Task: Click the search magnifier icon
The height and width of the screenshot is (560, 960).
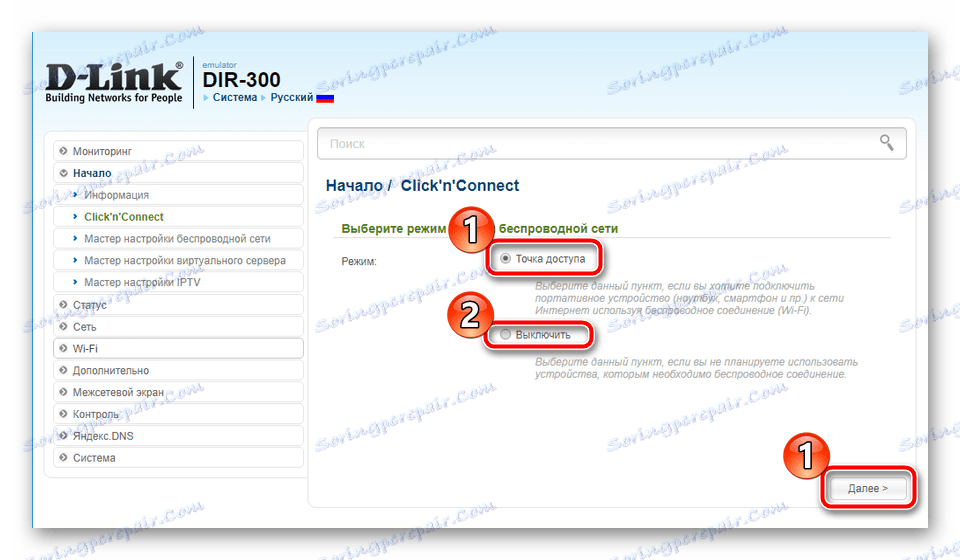Action: click(x=886, y=143)
